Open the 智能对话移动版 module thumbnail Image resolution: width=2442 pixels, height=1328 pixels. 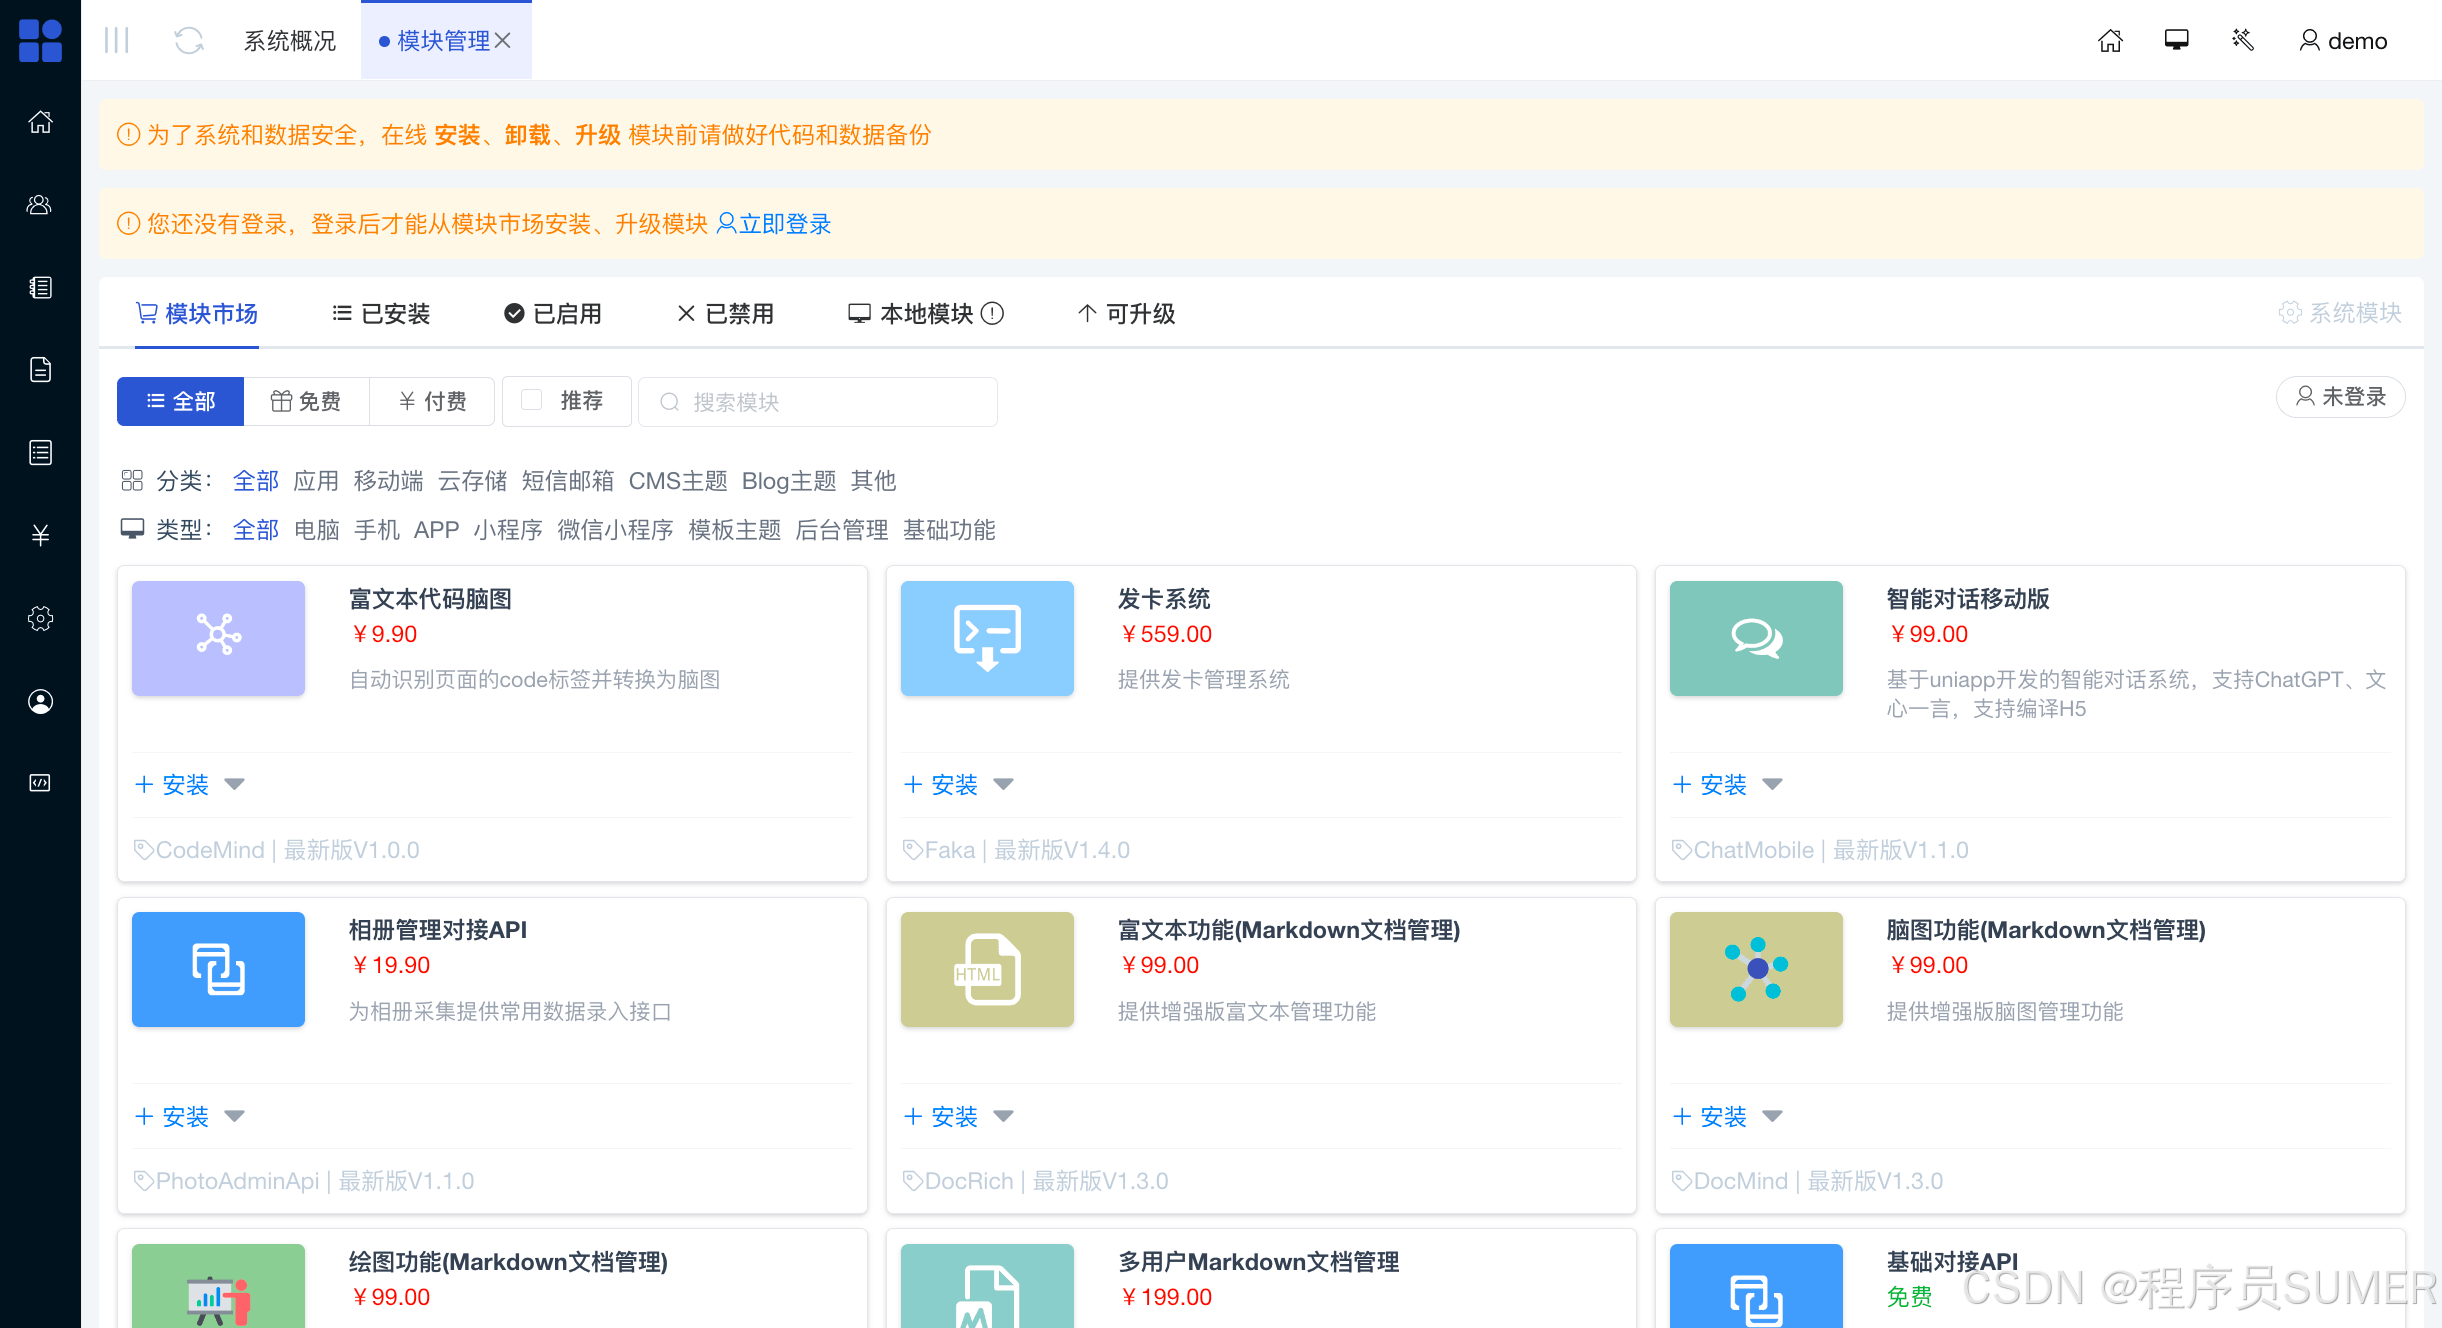coord(1756,638)
